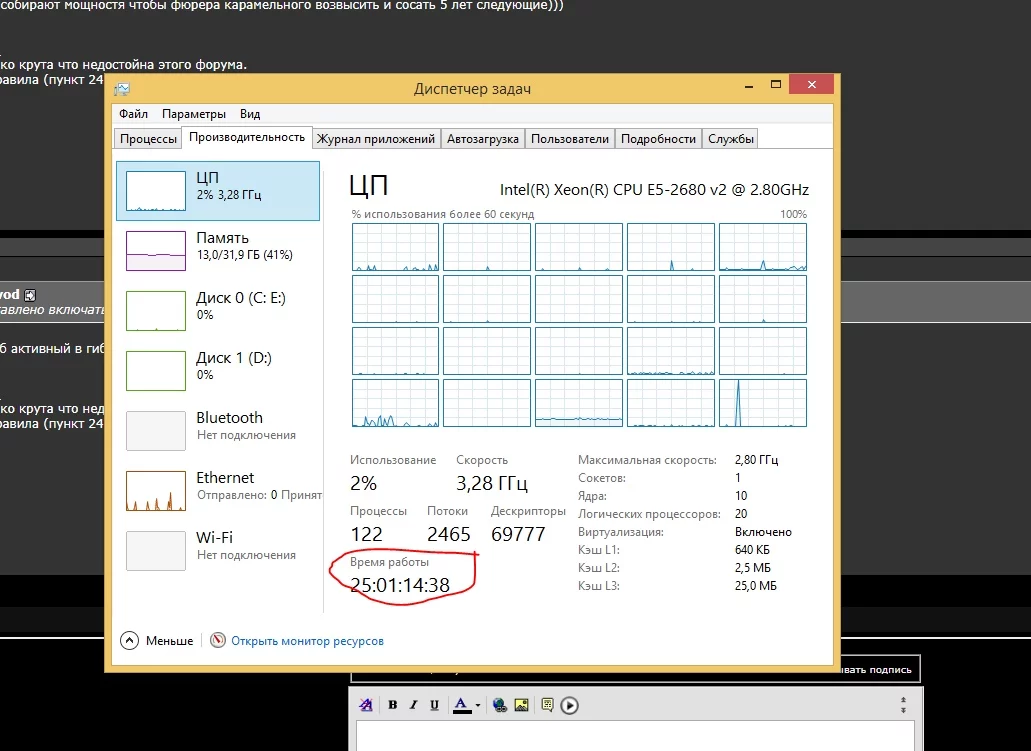Switch to the Службы tab
The width and height of the screenshot is (1031, 751).
tap(731, 139)
